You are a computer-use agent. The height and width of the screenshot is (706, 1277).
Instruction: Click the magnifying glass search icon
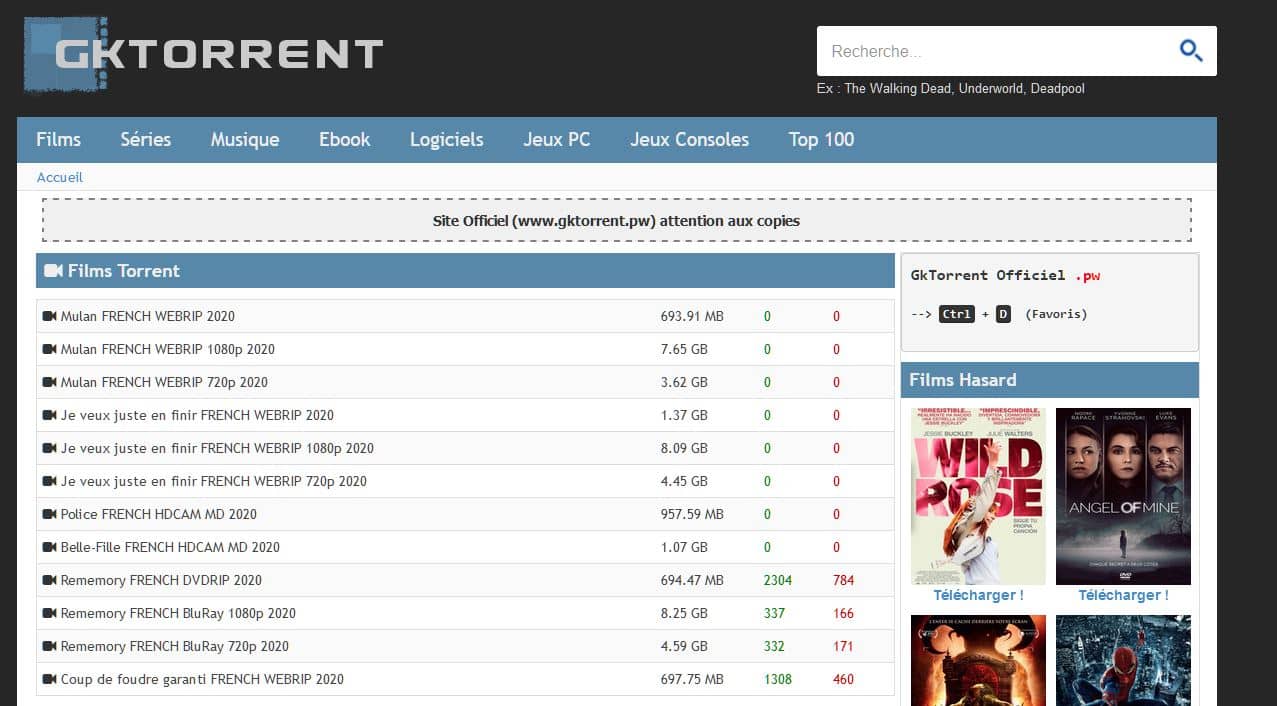point(1190,51)
